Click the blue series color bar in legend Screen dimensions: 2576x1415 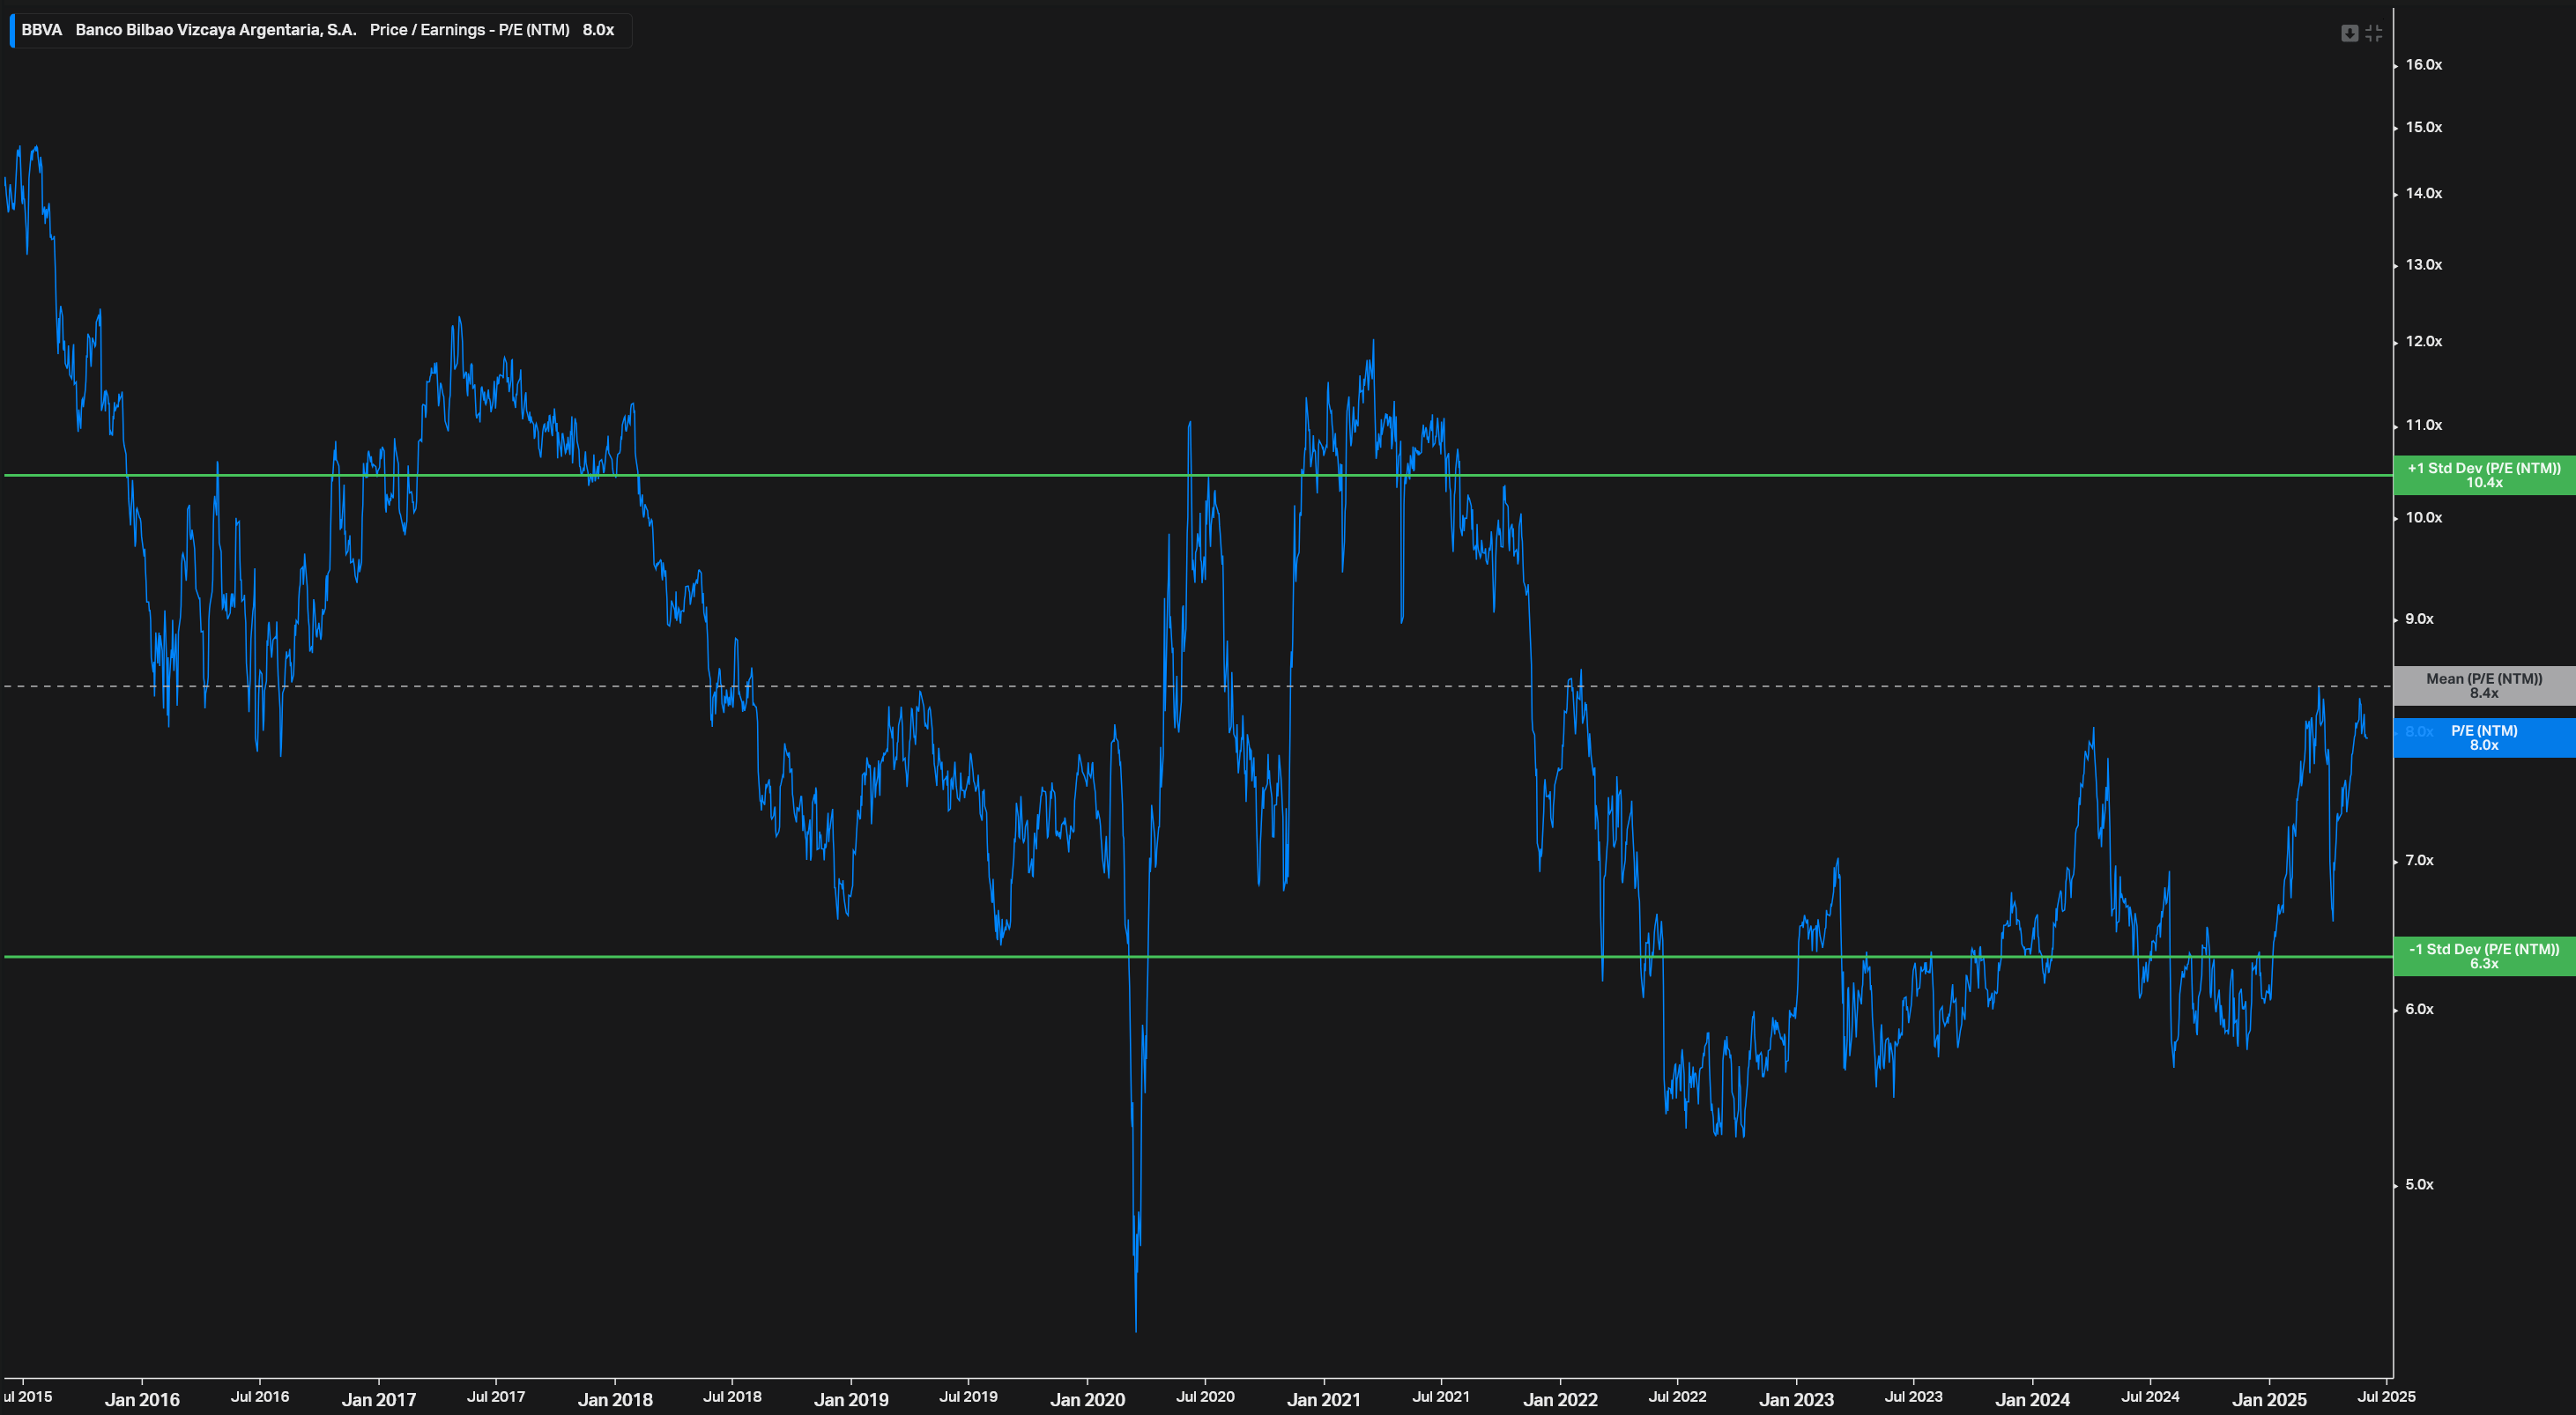(12, 30)
